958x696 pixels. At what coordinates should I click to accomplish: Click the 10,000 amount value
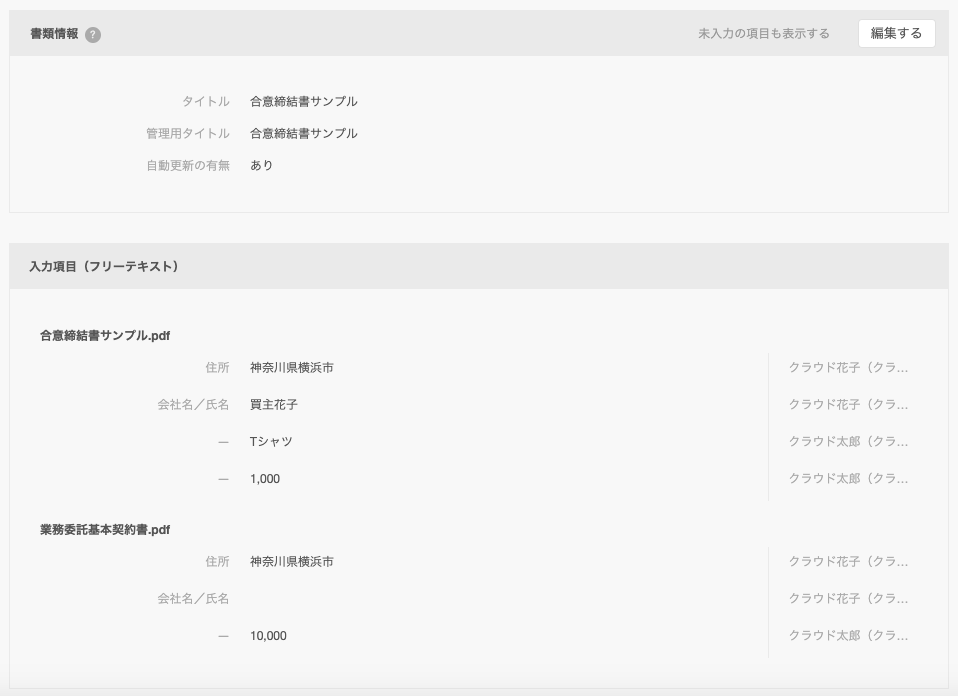coord(268,636)
